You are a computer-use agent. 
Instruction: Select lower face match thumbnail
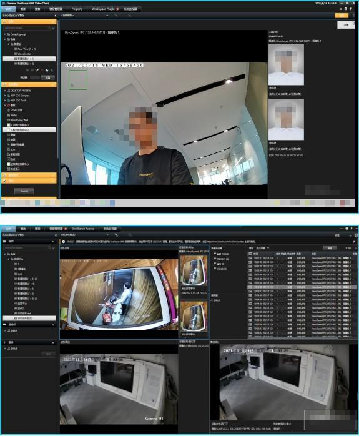tap(286, 119)
